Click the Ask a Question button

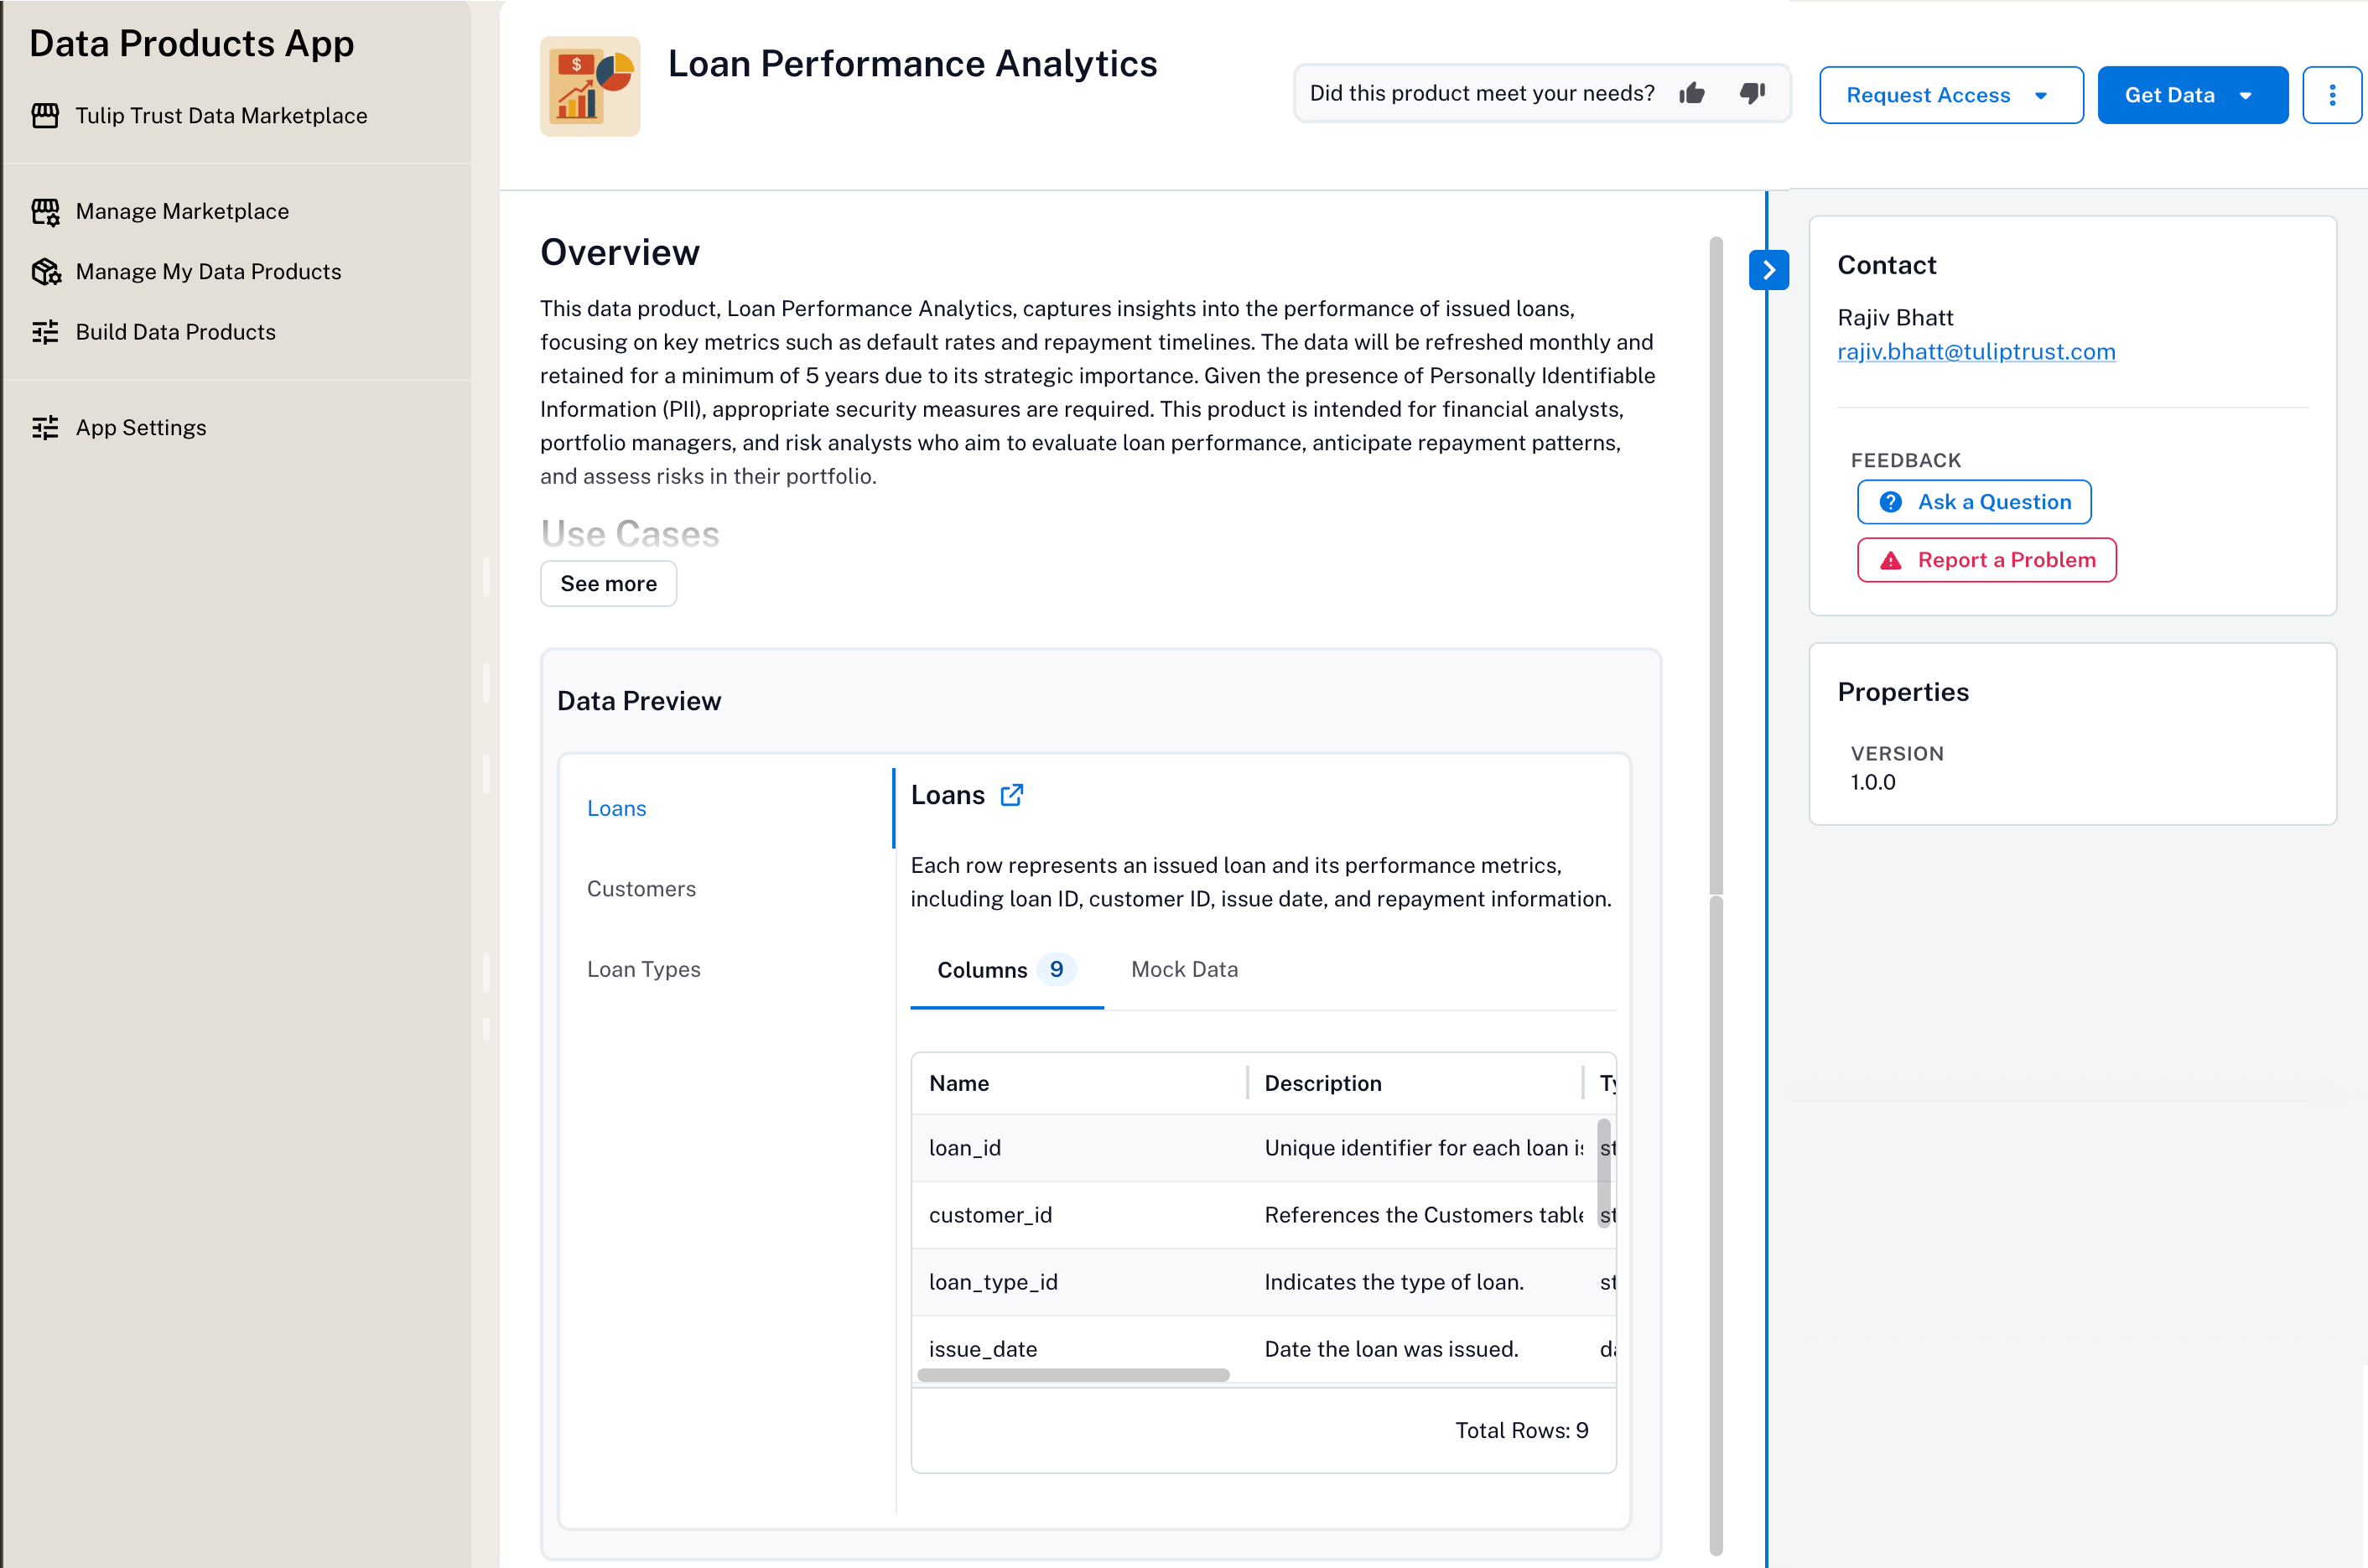(1973, 502)
